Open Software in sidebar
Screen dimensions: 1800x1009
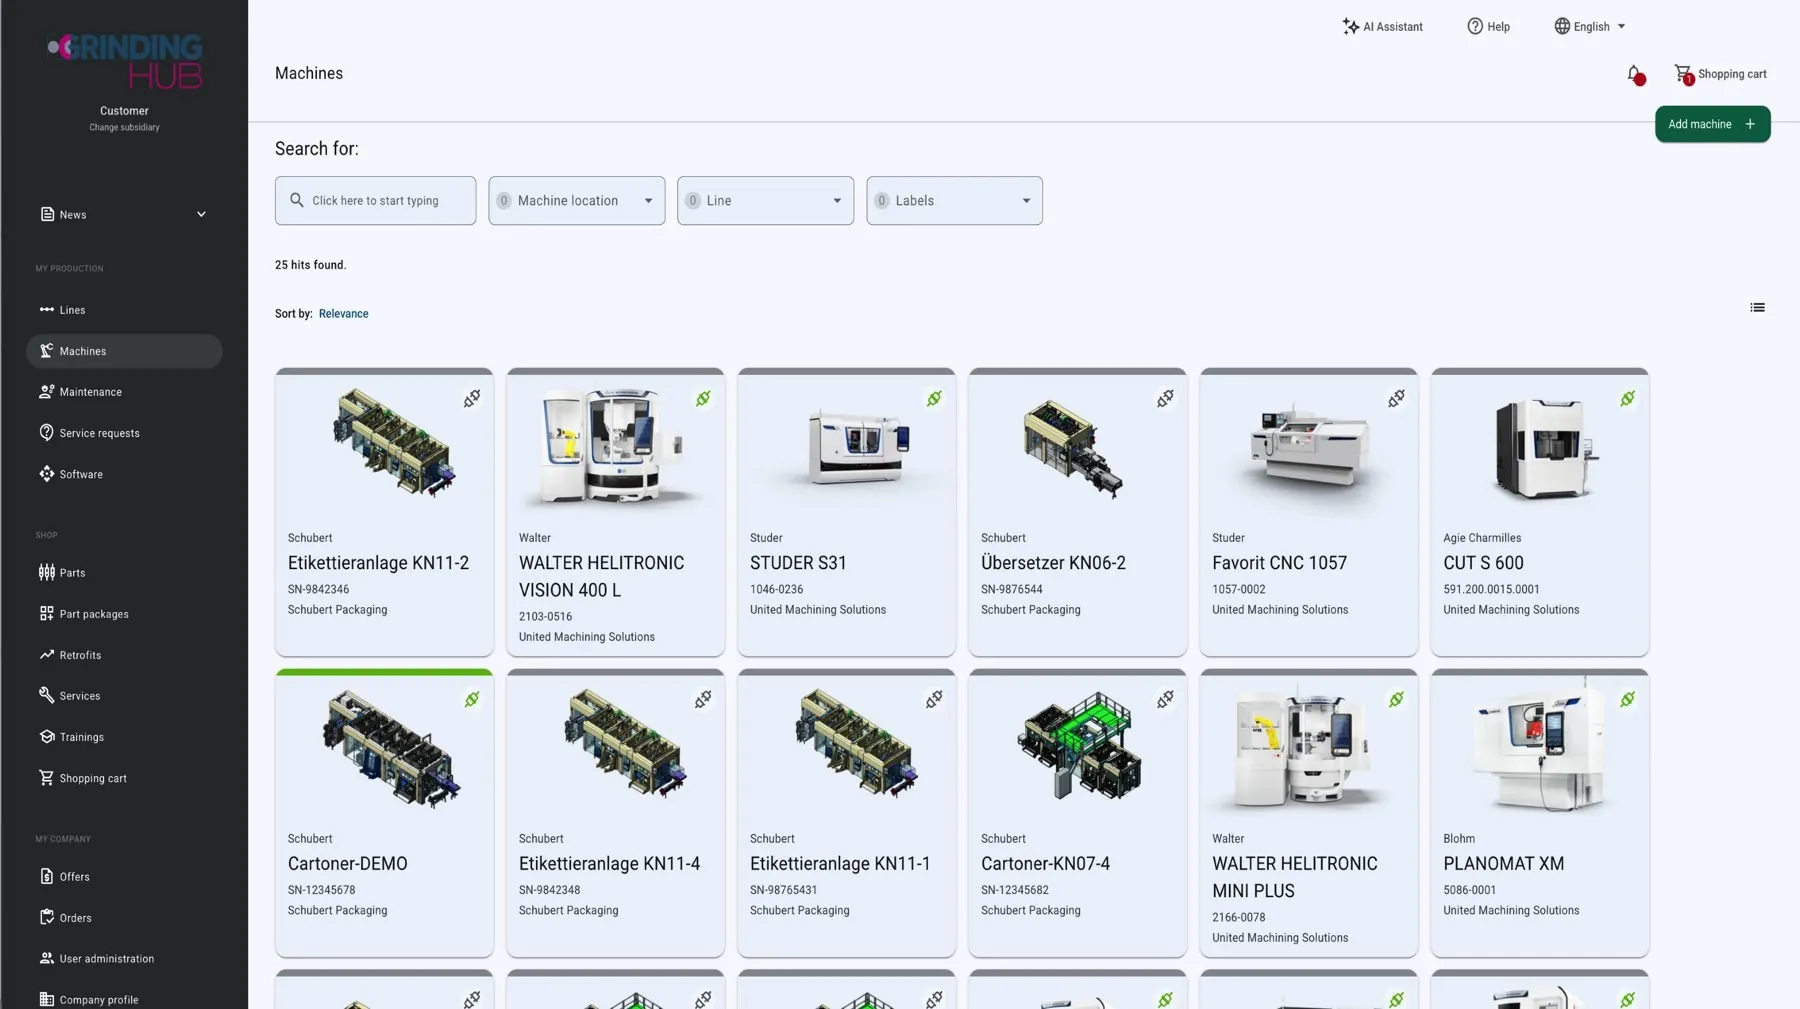[x=124, y=474]
